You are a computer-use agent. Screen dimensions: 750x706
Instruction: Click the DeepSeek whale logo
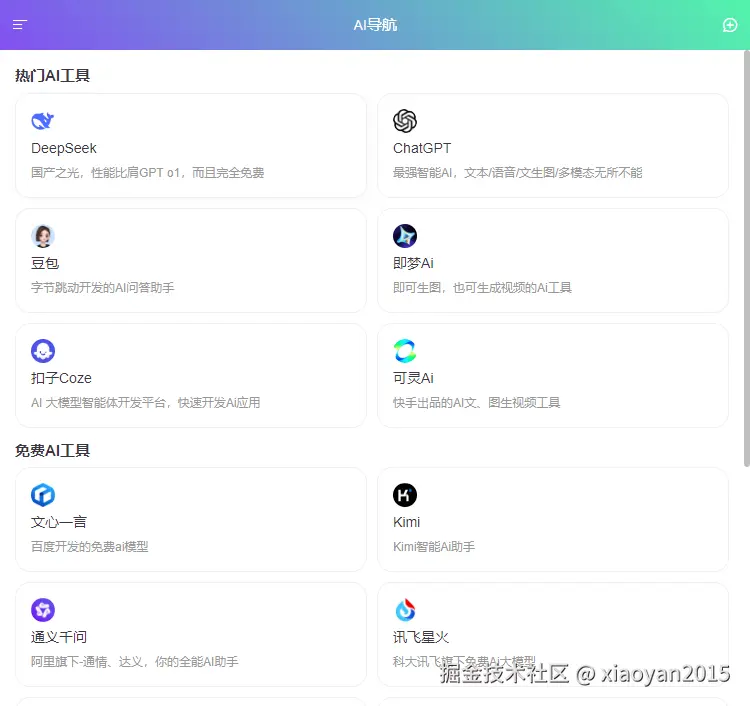pos(43,121)
